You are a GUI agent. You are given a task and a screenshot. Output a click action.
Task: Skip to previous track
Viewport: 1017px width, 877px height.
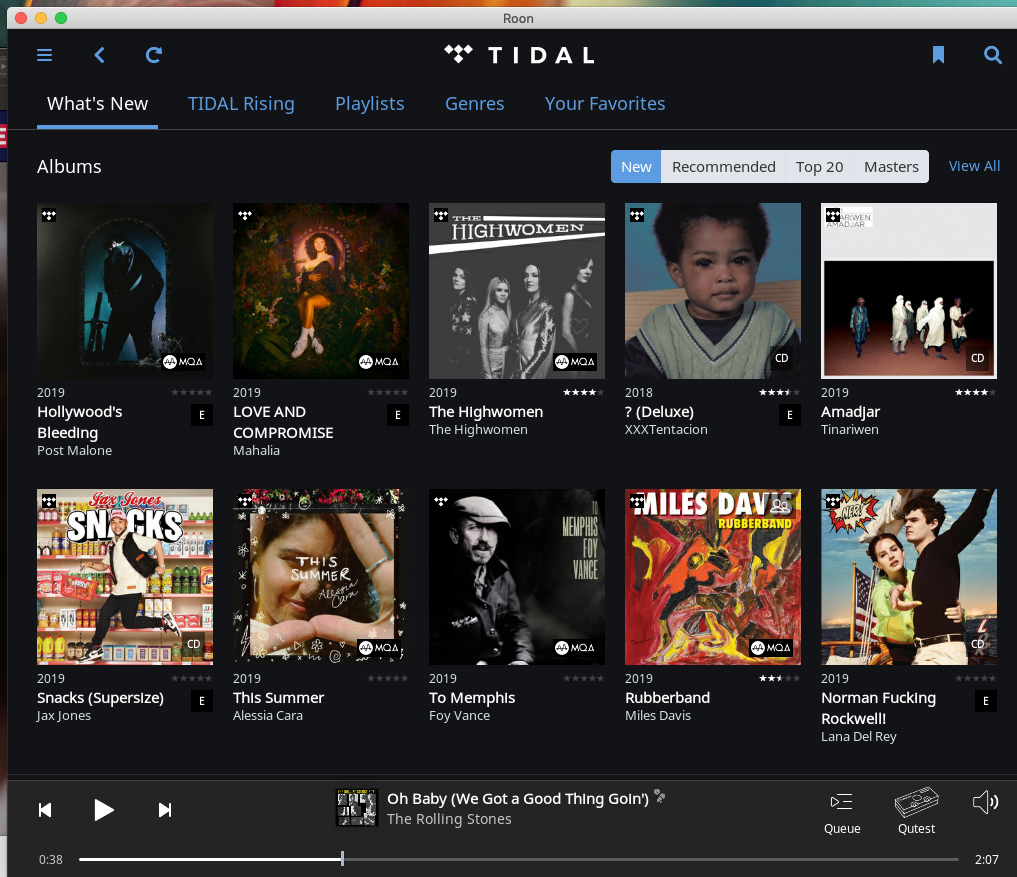tap(45, 810)
